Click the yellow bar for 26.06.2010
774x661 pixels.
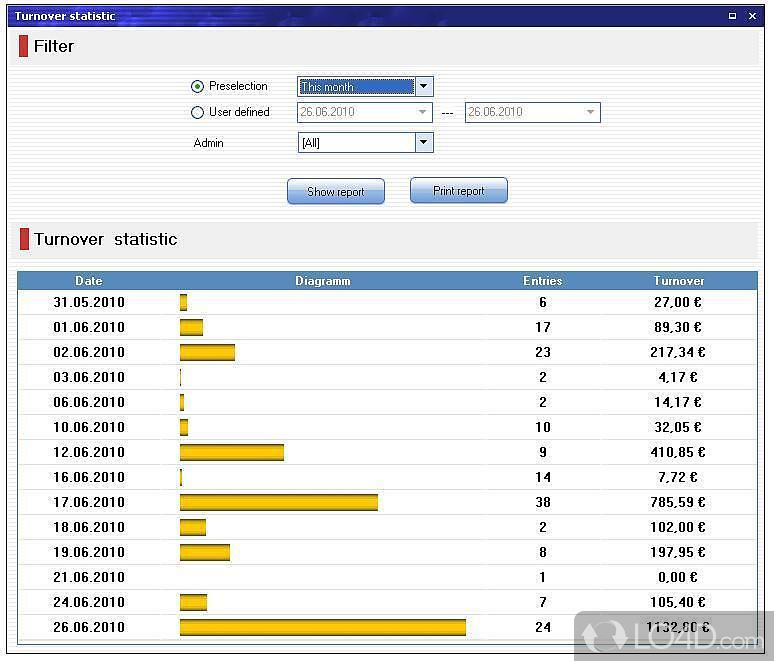[322, 627]
